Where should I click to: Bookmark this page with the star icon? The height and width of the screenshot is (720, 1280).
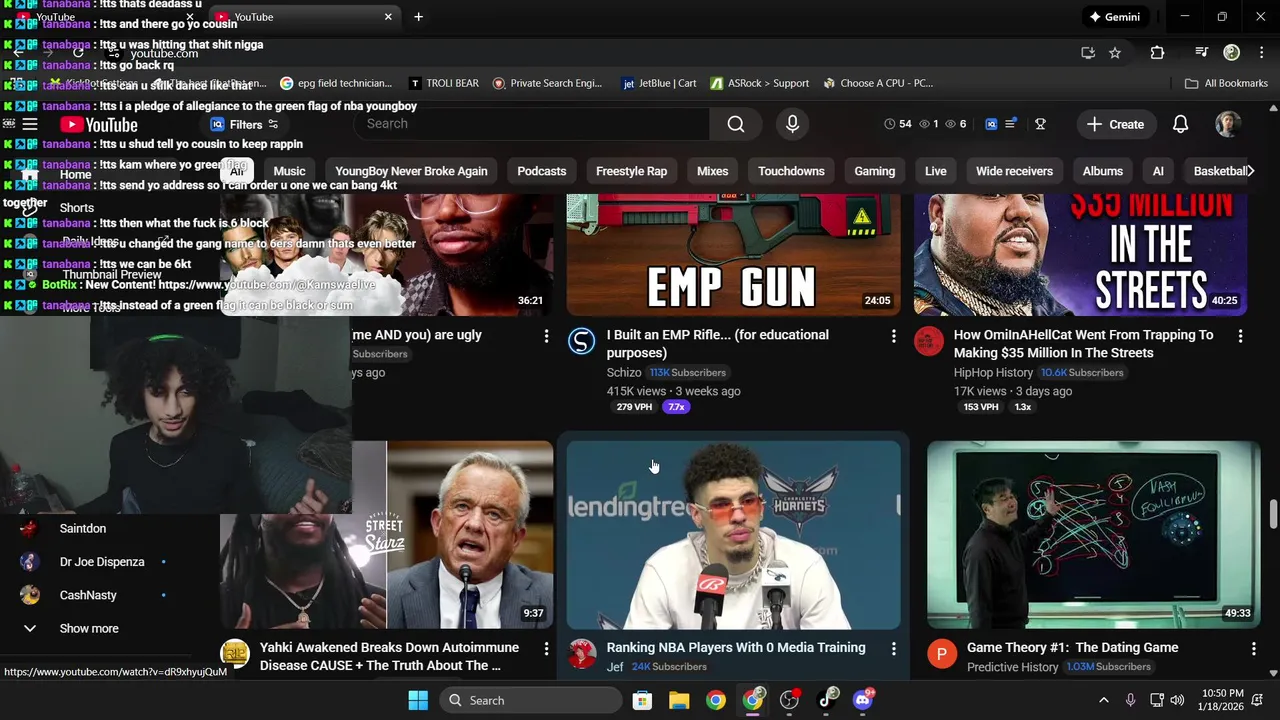pos(1115,52)
